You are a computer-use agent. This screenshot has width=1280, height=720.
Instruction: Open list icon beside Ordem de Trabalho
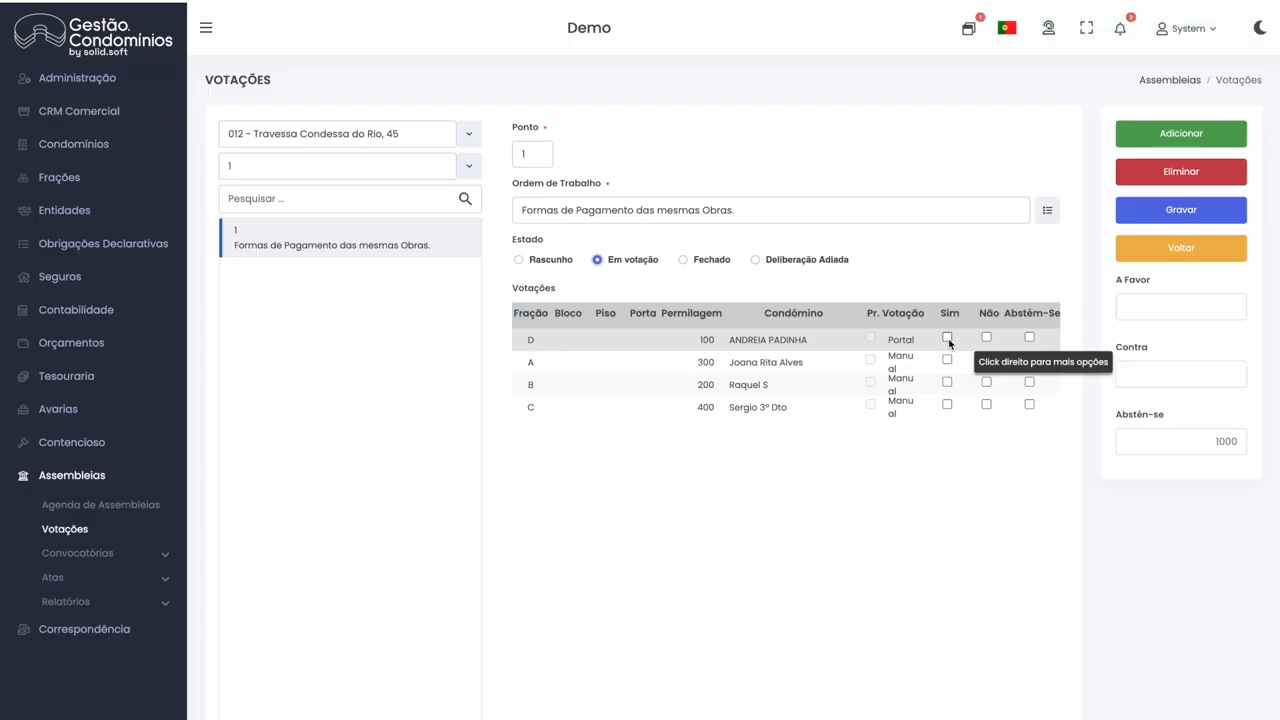[x=1047, y=211]
